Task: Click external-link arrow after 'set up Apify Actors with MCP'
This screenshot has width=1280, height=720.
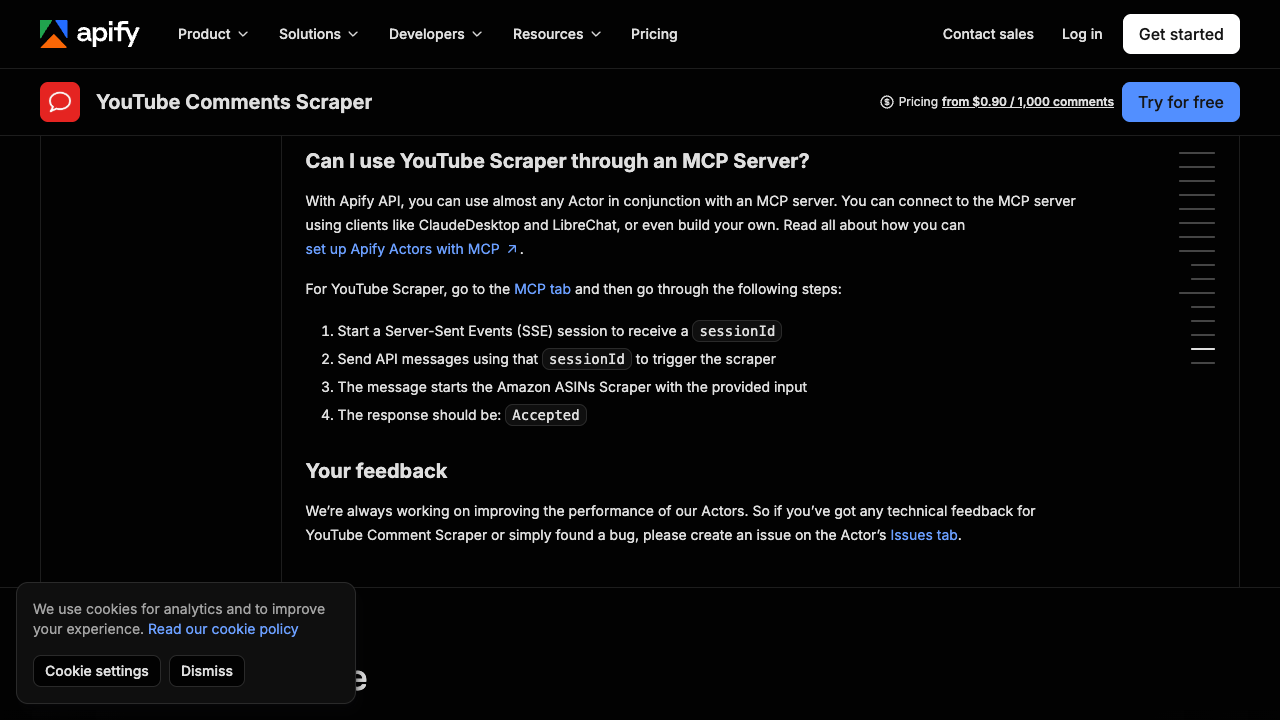Action: pos(512,249)
